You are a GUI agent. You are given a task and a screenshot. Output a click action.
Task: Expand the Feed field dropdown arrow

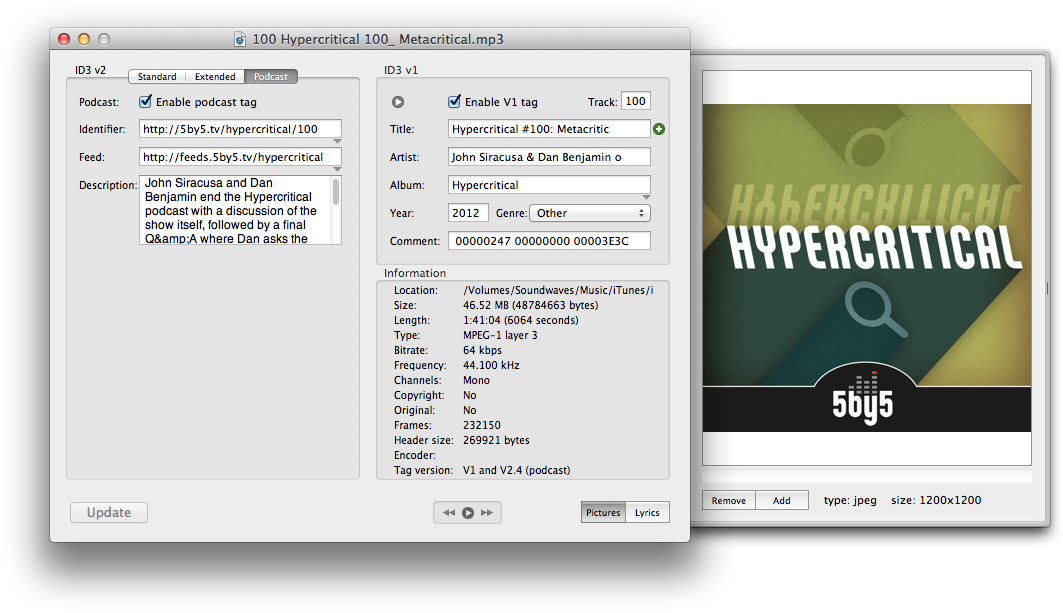(x=337, y=169)
